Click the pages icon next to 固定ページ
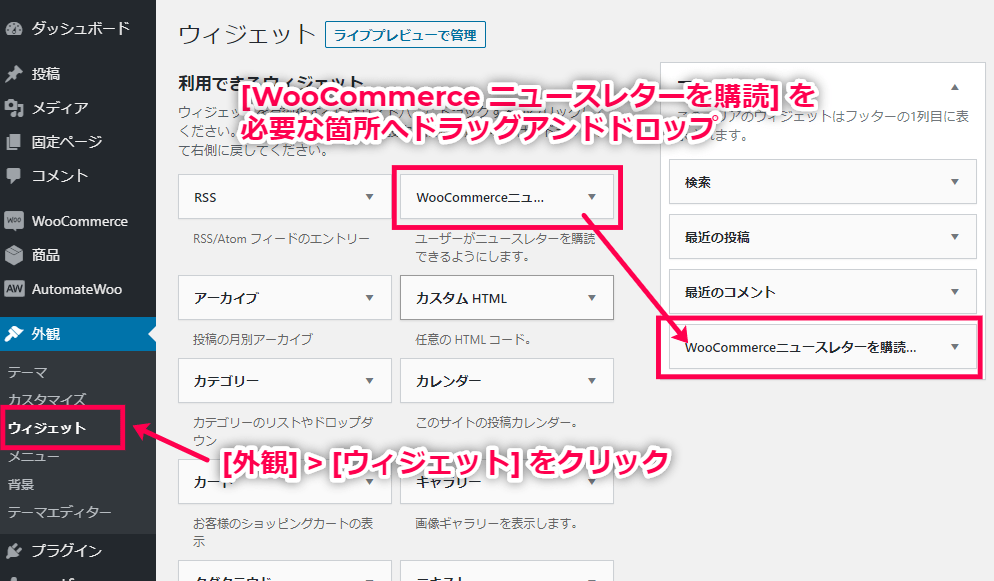 (x=13, y=142)
